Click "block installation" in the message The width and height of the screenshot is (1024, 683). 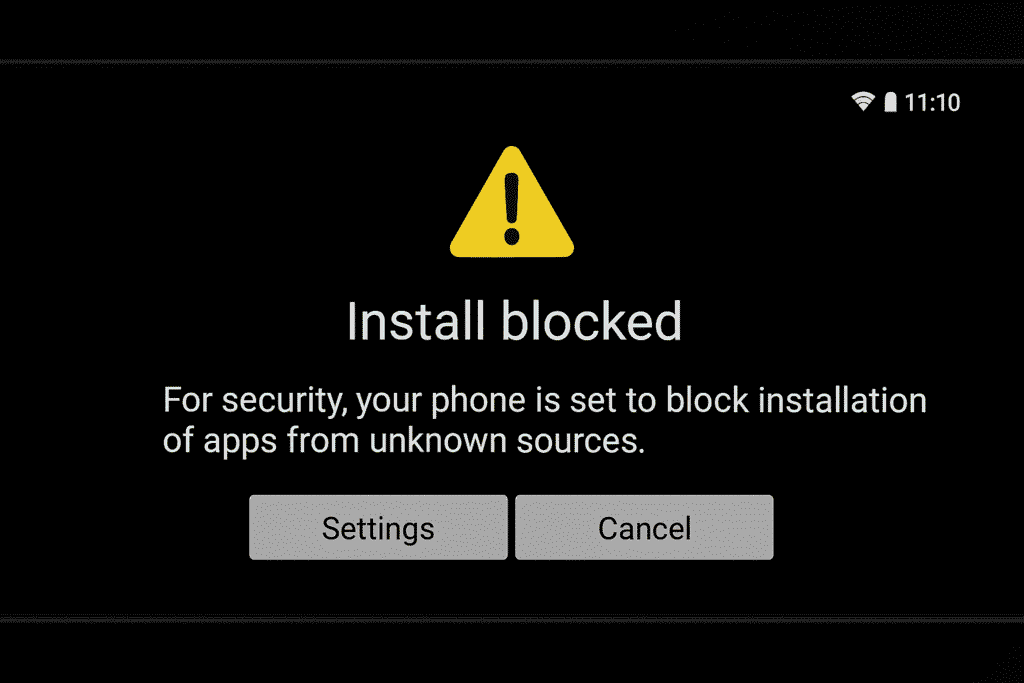coord(796,400)
